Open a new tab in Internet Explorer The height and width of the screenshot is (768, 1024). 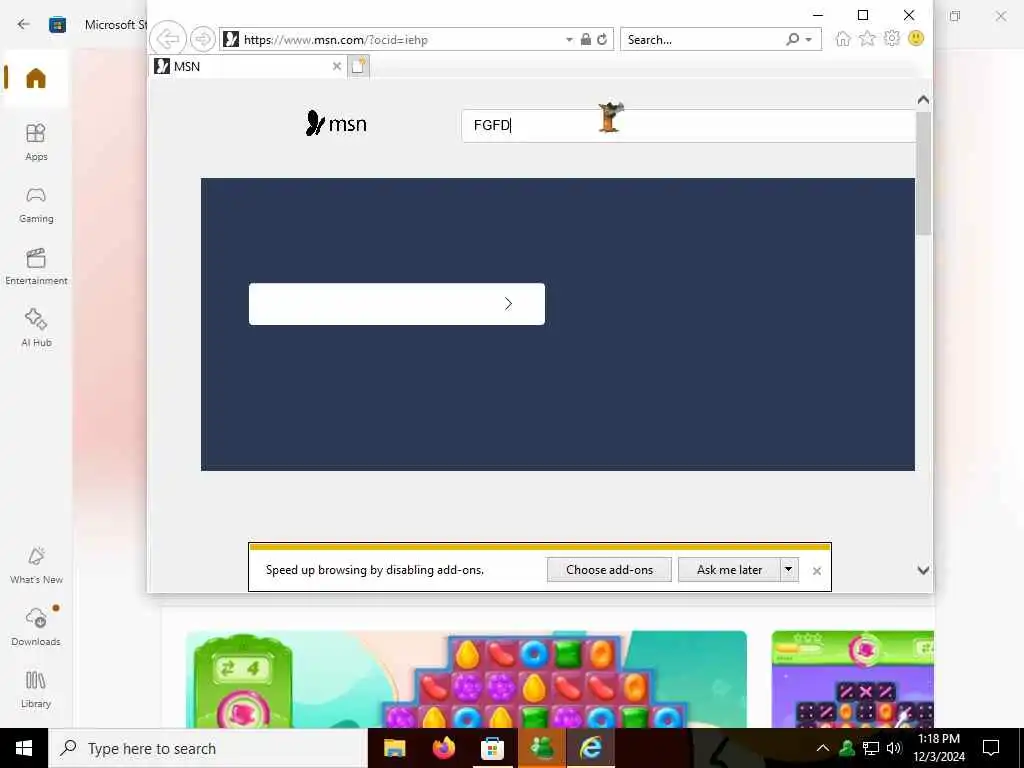coord(358,66)
